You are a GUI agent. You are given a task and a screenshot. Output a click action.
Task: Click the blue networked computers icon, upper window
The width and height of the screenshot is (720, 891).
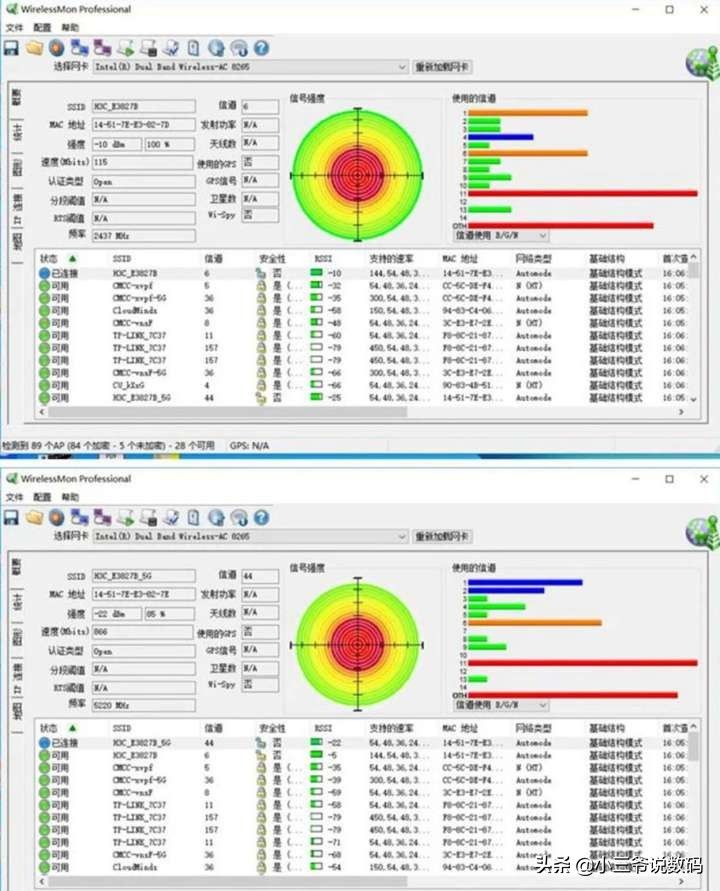[79, 48]
